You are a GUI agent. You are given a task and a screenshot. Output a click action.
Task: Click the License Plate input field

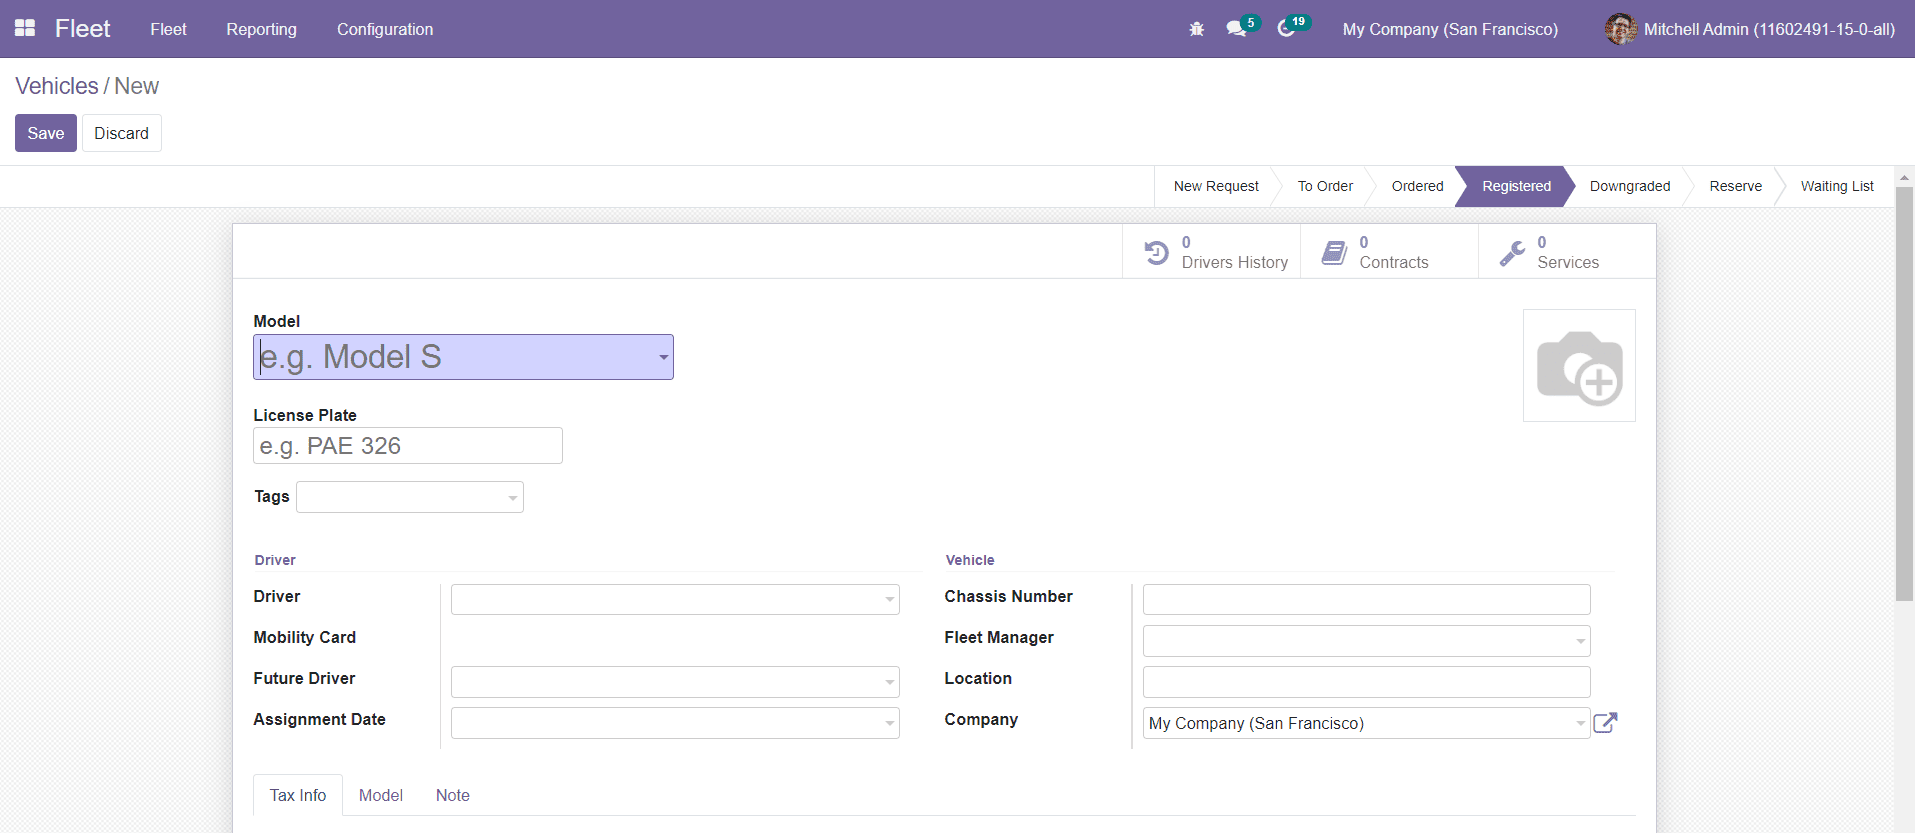pyautogui.click(x=408, y=446)
